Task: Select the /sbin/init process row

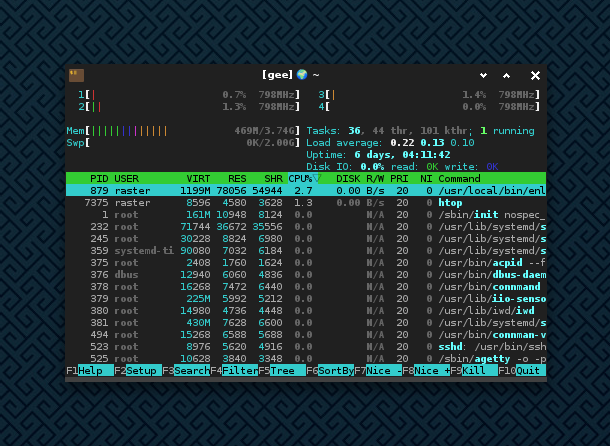Action: pyautogui.click(x=306, y=215)
